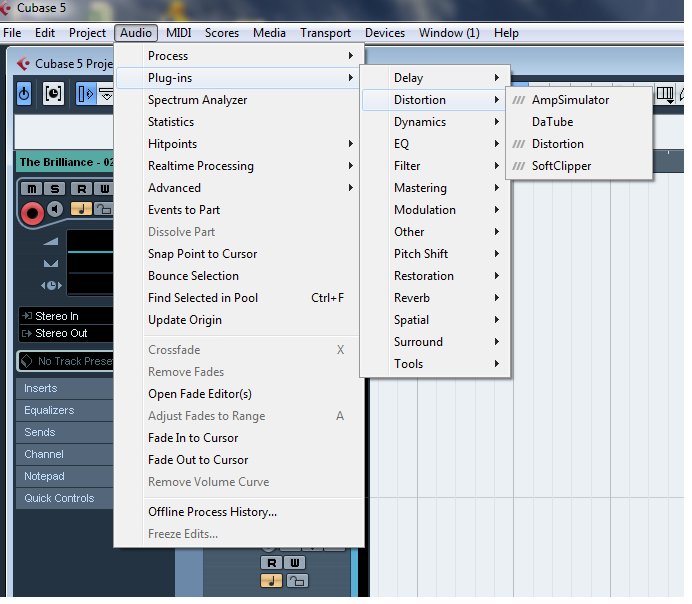Screen dimensions: 692x604
Task: Click the pan slider field in the inspector
Action: [x=90, y=263]
